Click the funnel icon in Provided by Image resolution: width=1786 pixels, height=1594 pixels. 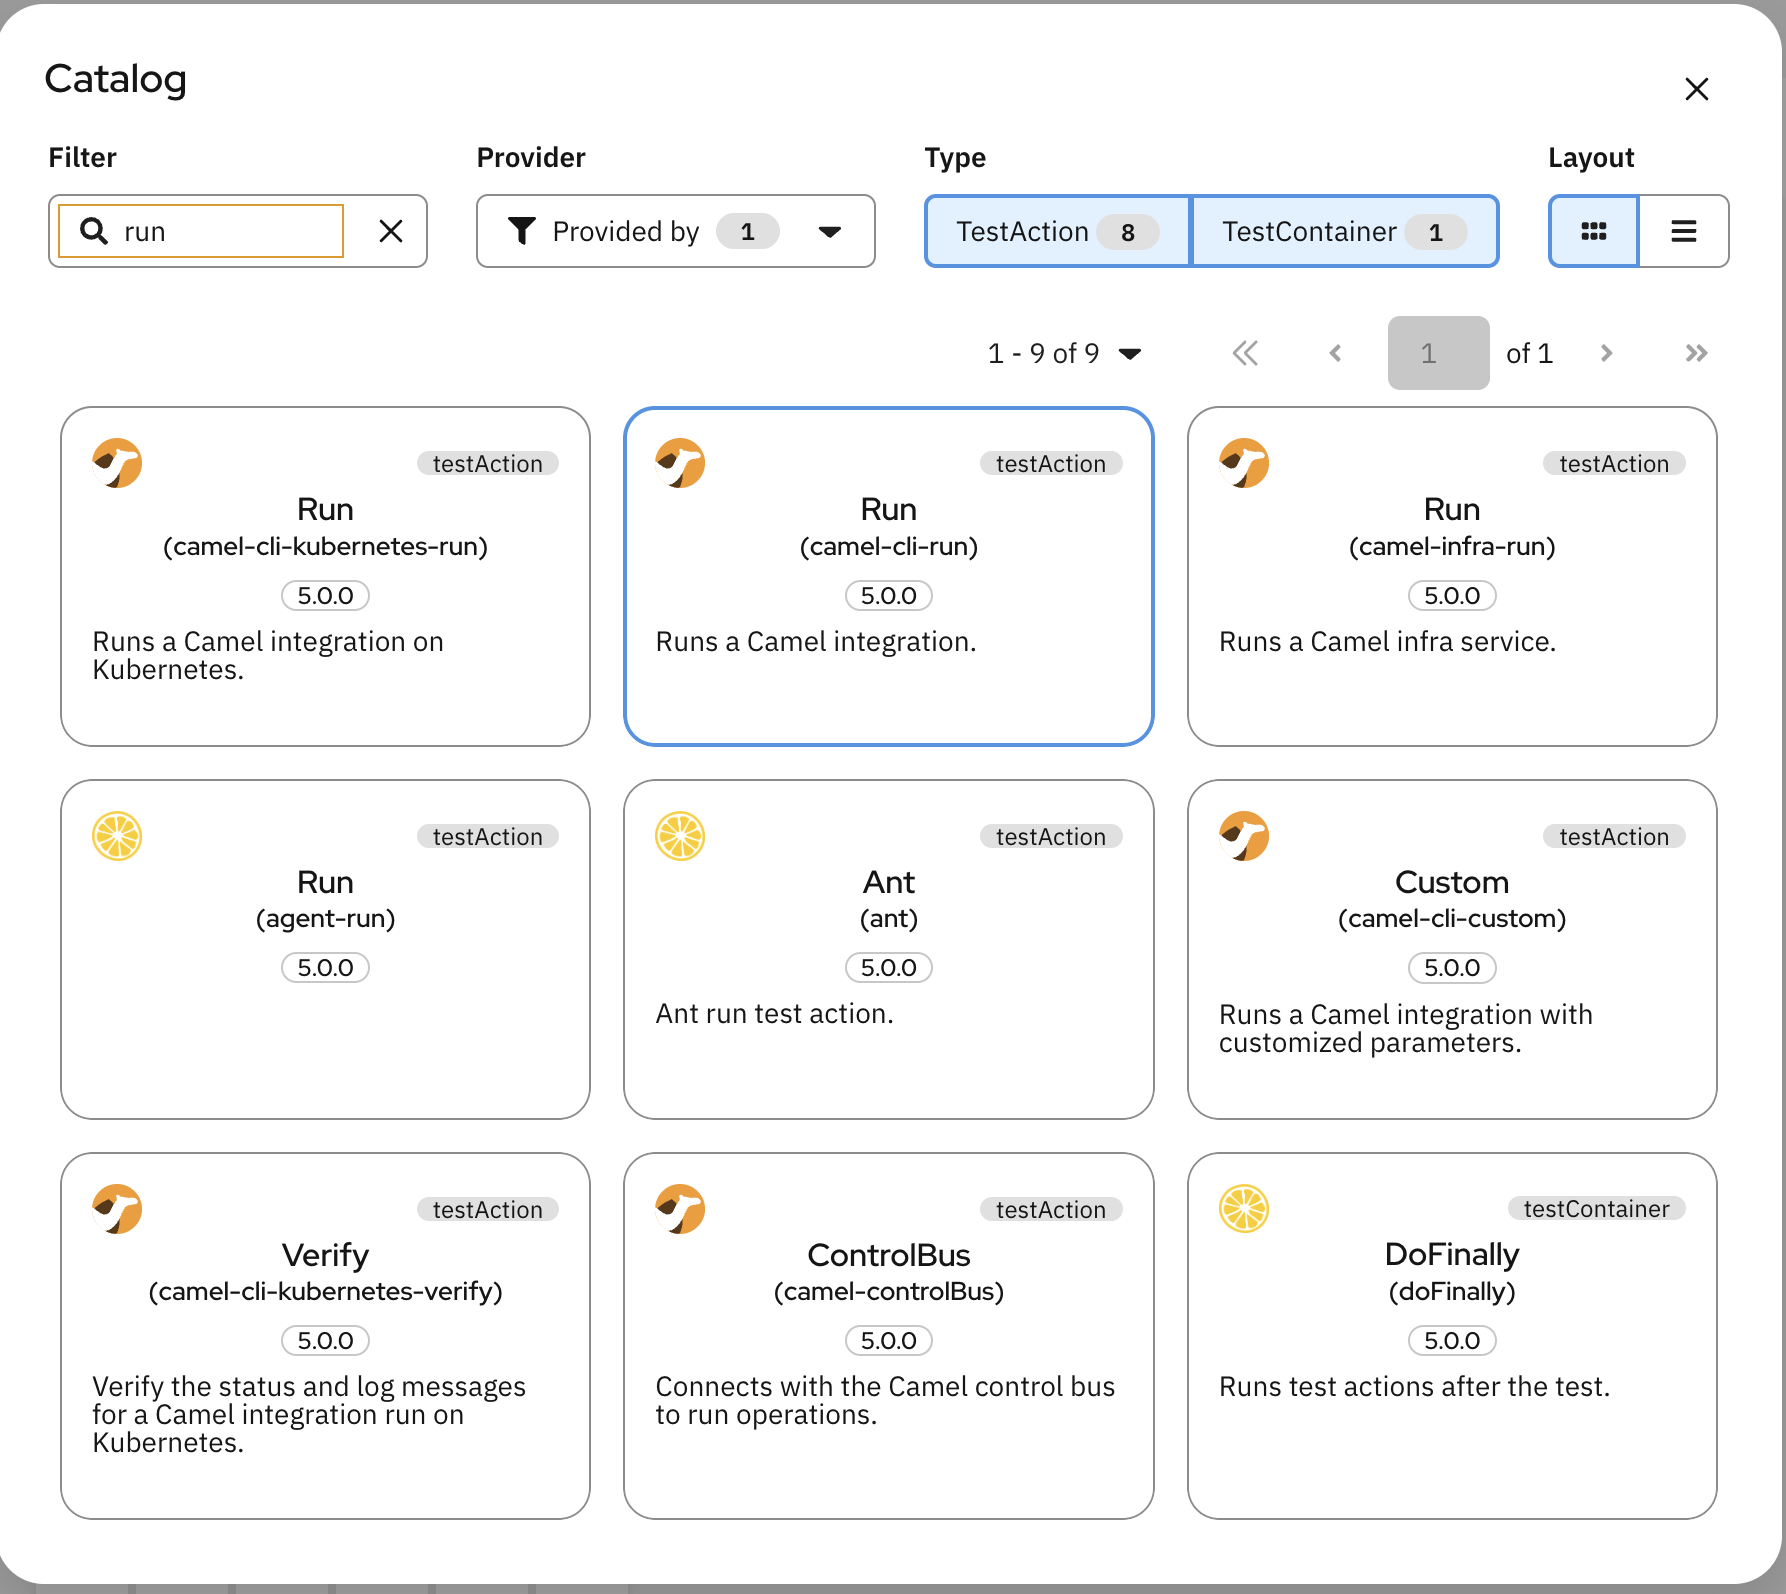pyautogui.click(x=522, y=231)
